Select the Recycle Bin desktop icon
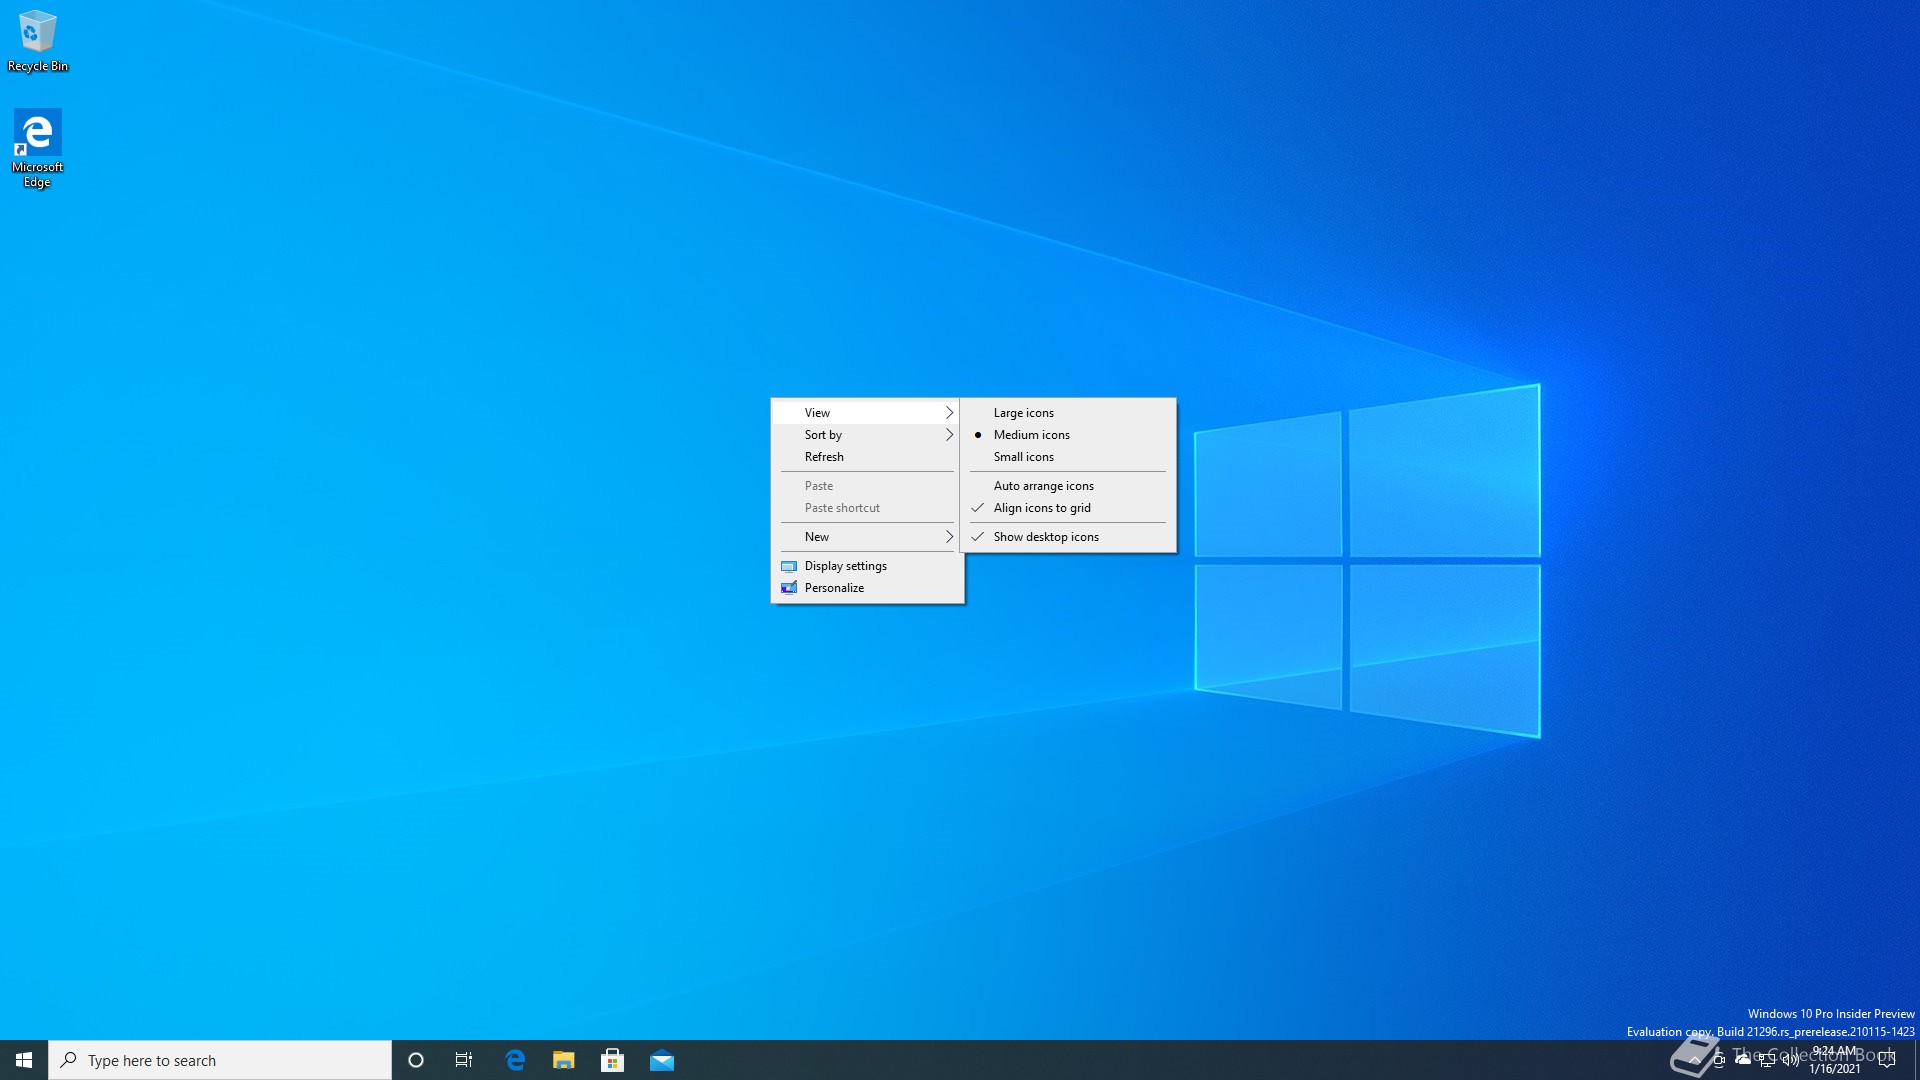 (38, 41)
